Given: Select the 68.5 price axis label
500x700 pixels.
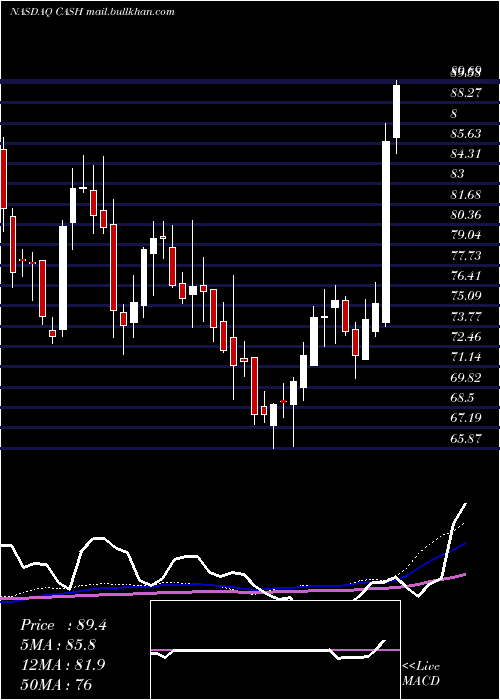Looking at the screenshot, I should click(462, 398).
